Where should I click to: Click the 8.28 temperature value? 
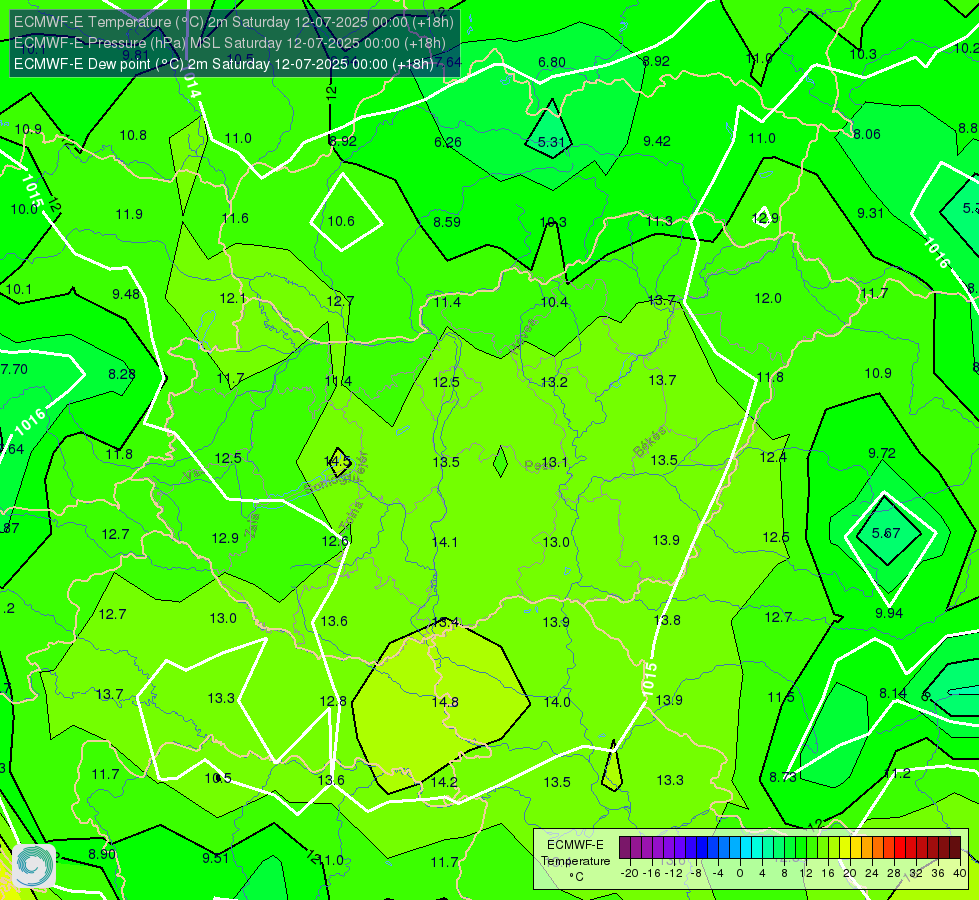(x=122, y=374)
